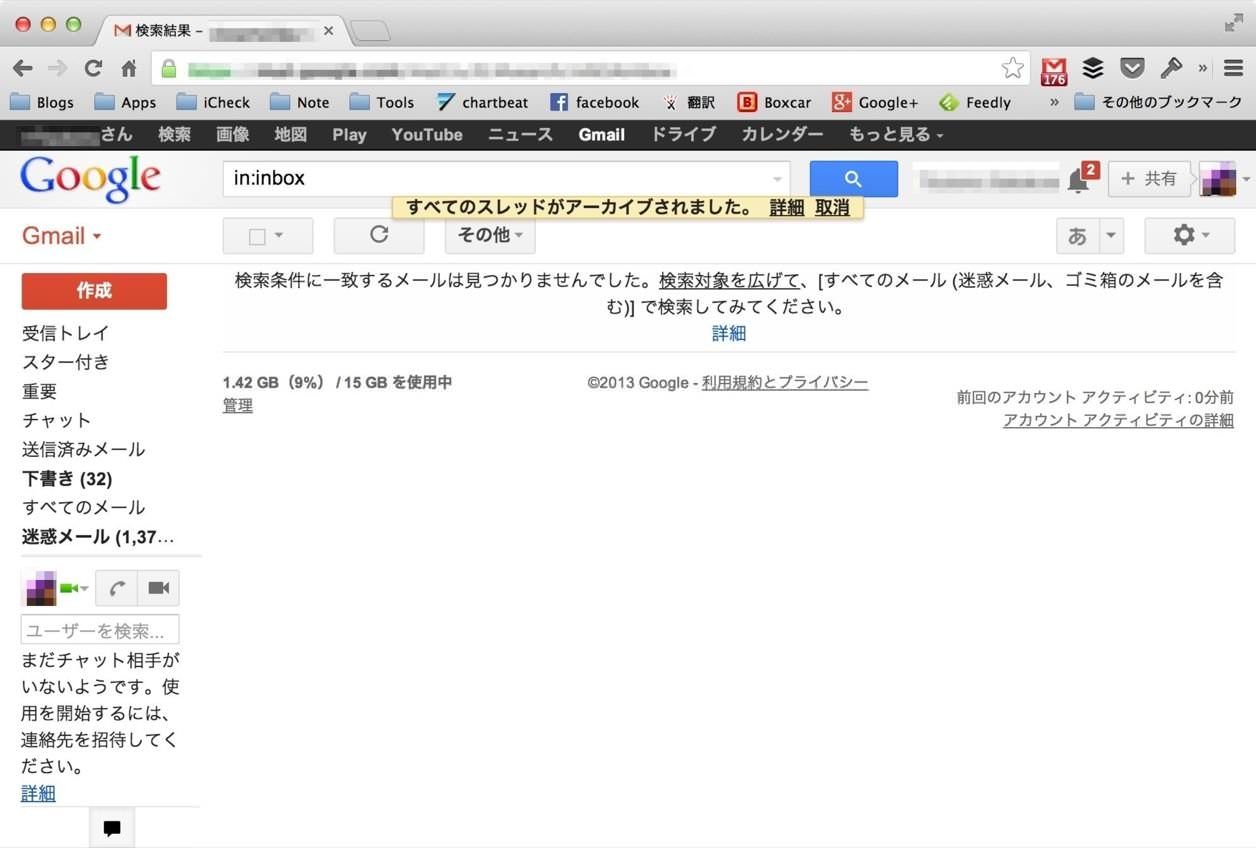This screenshot has height=848, width=1256.
Task: Open the Note bookmark folder
Action: (x=299, y=102)
